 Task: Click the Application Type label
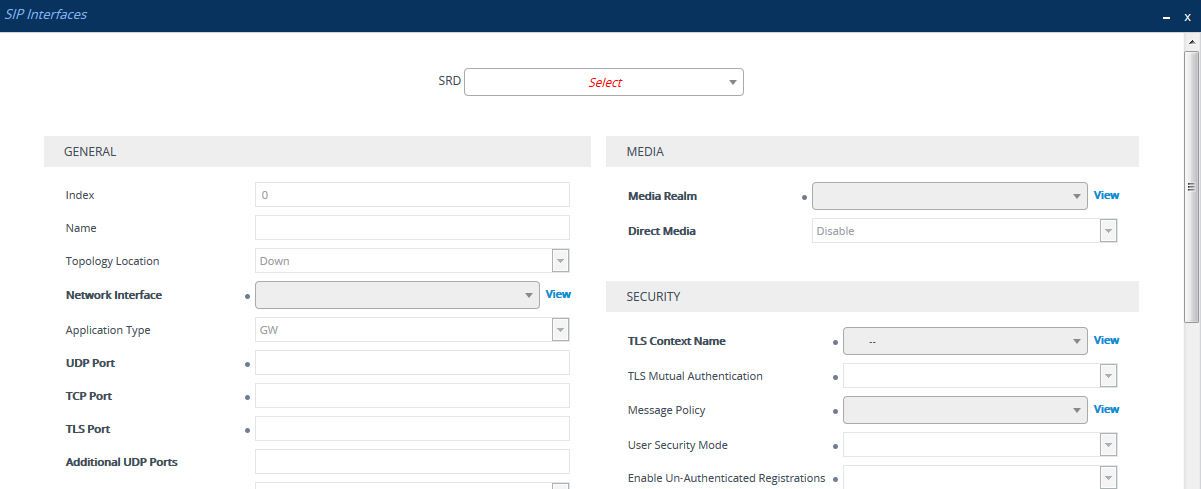(x=107, y=330)
